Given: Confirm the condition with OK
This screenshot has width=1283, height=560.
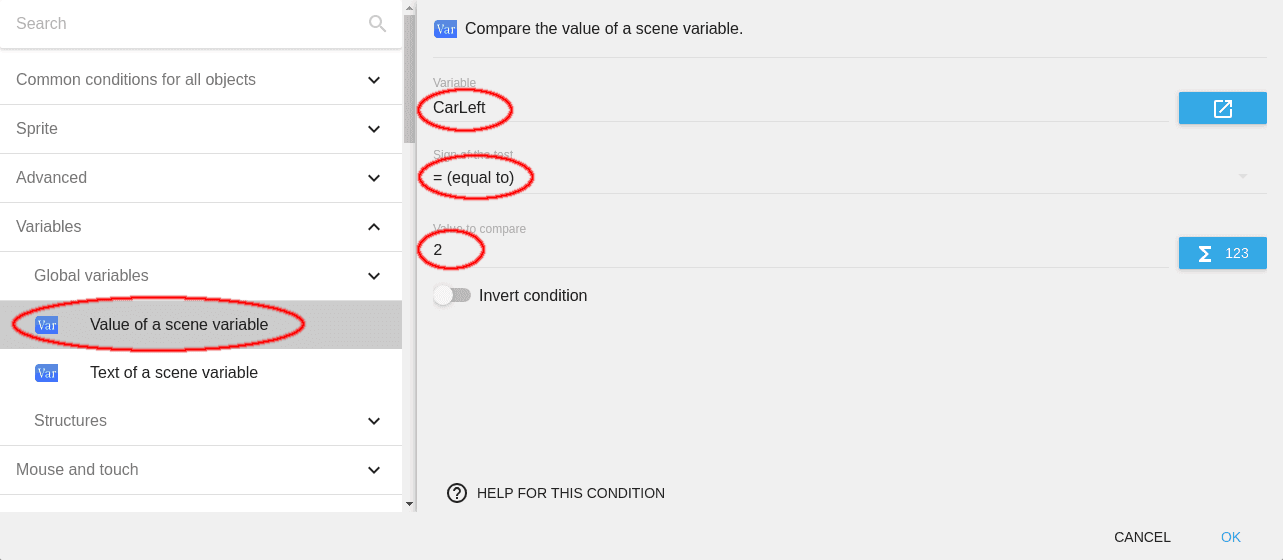Looking at the screenshot, I should pyautogui.click(x=1230, y=537).
